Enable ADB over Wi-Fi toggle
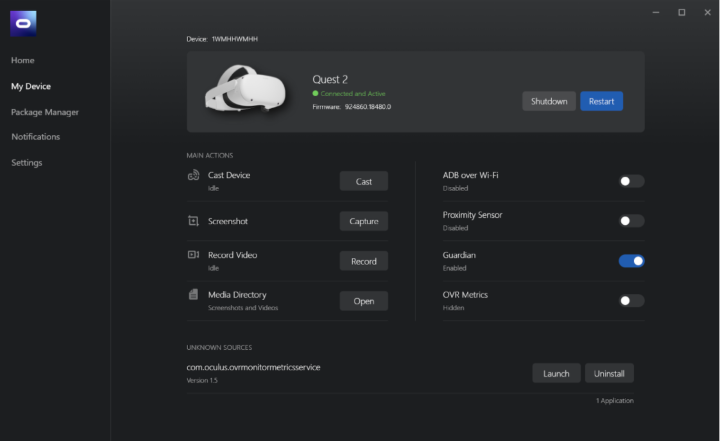Viewport: 720px width, 441px height. tap(631, 181)
